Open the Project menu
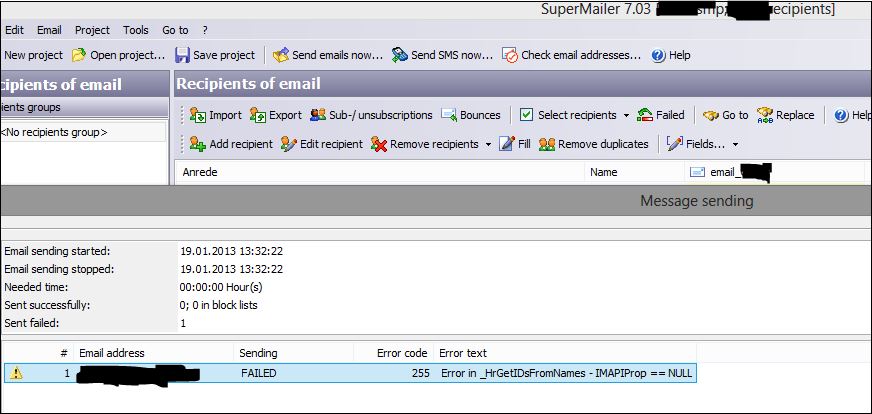872x414 pixels. click(x=92, y=30)
